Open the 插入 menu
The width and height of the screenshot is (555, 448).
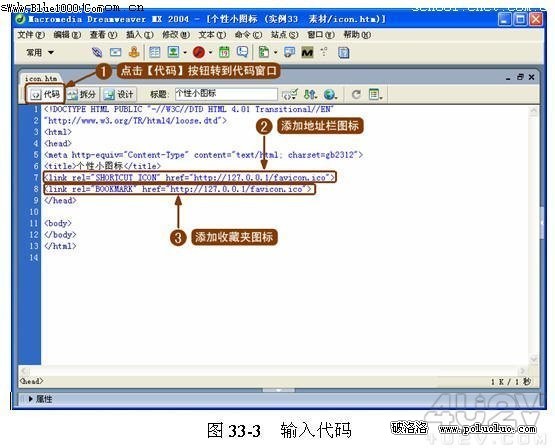coord(139,35)
